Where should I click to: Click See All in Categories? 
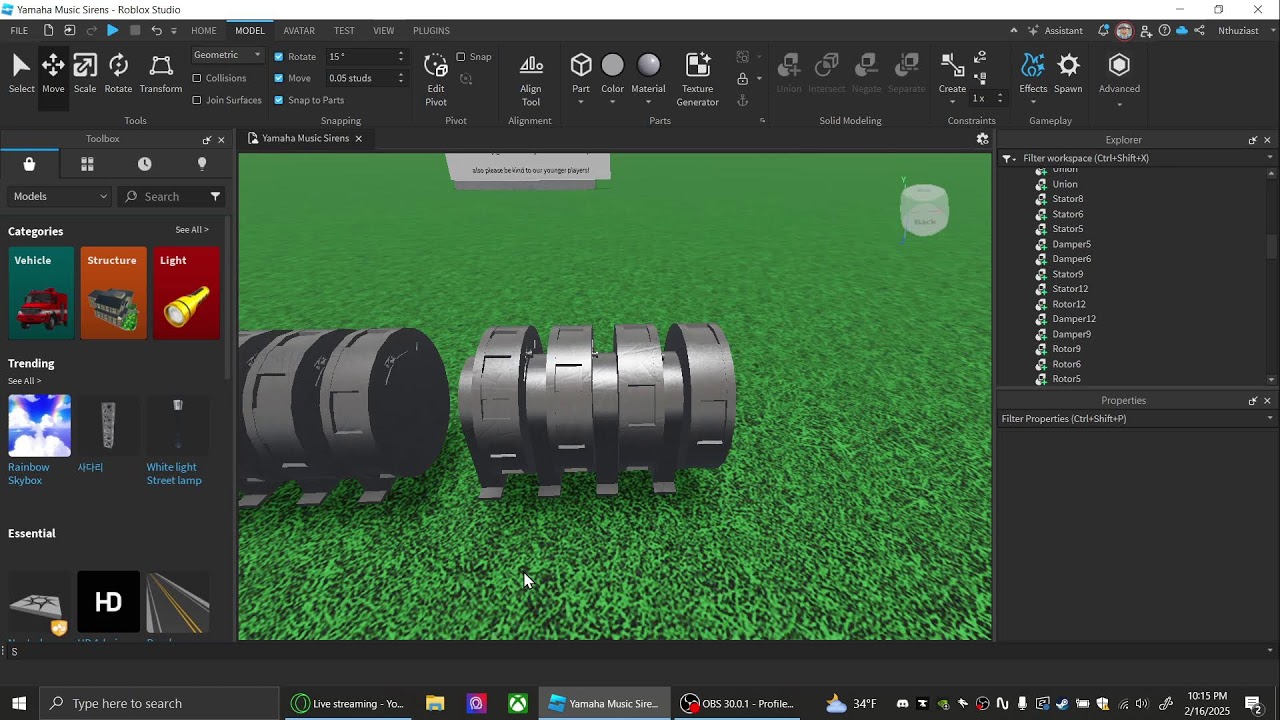[x=192, y=230]
